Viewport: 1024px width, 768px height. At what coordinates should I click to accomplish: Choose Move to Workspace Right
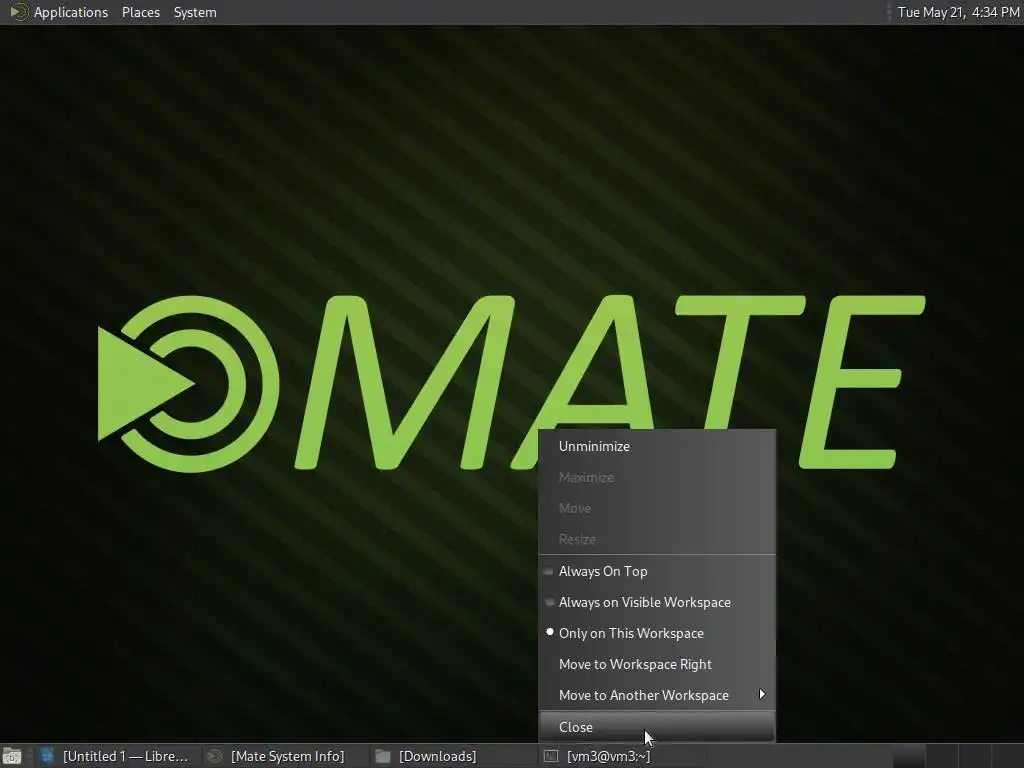pyautogui.click(x=657, y=664)
